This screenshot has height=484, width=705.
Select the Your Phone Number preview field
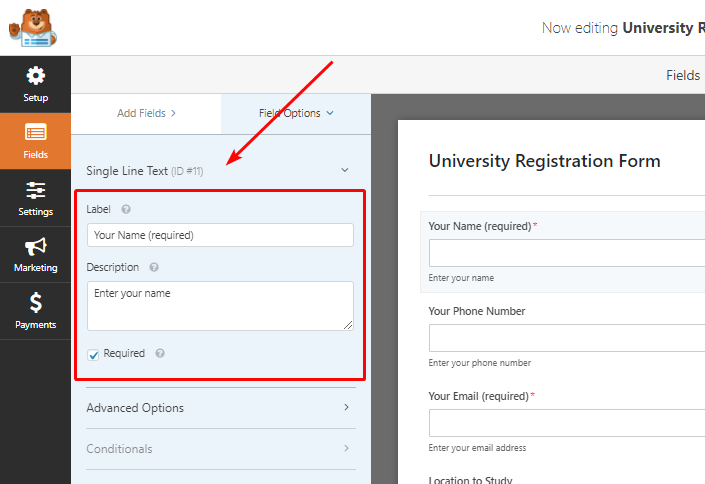(x=566, y=338)
